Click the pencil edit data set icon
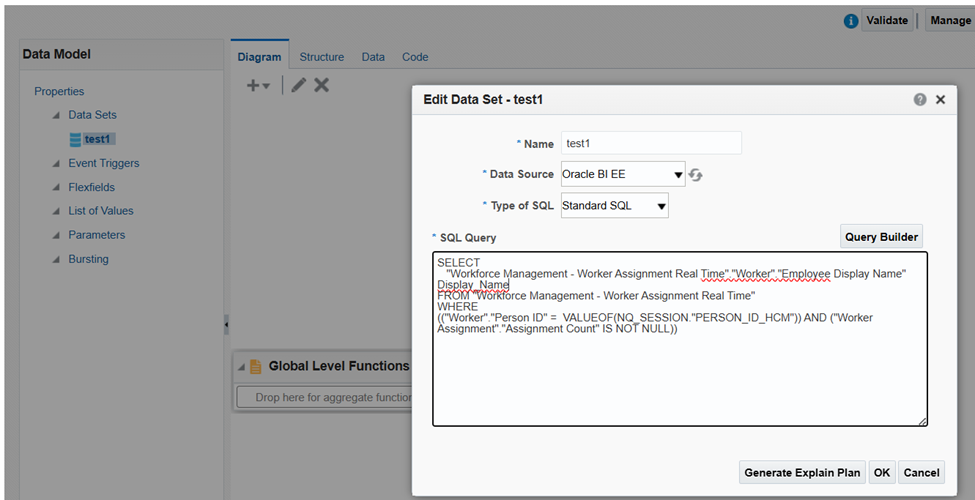The height and width of the screenshot is (500, 975). pos(299,85)
